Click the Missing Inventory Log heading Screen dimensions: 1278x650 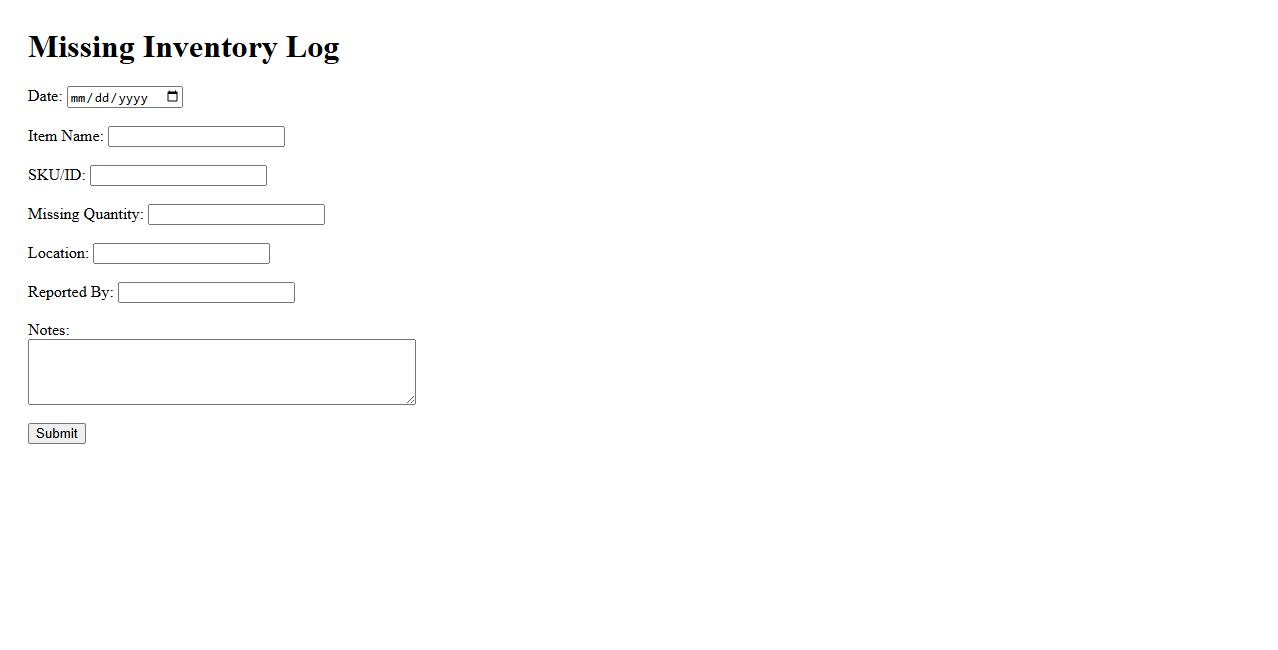184,47
